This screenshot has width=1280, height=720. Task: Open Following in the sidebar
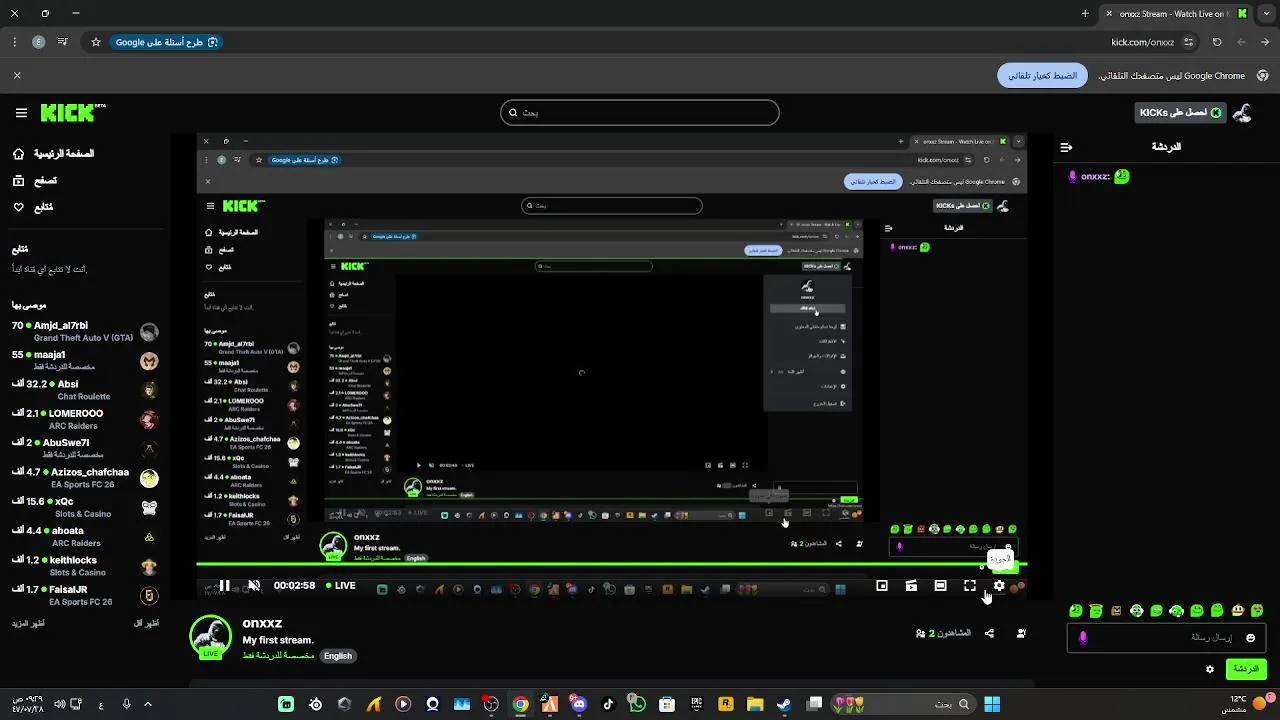33,207
